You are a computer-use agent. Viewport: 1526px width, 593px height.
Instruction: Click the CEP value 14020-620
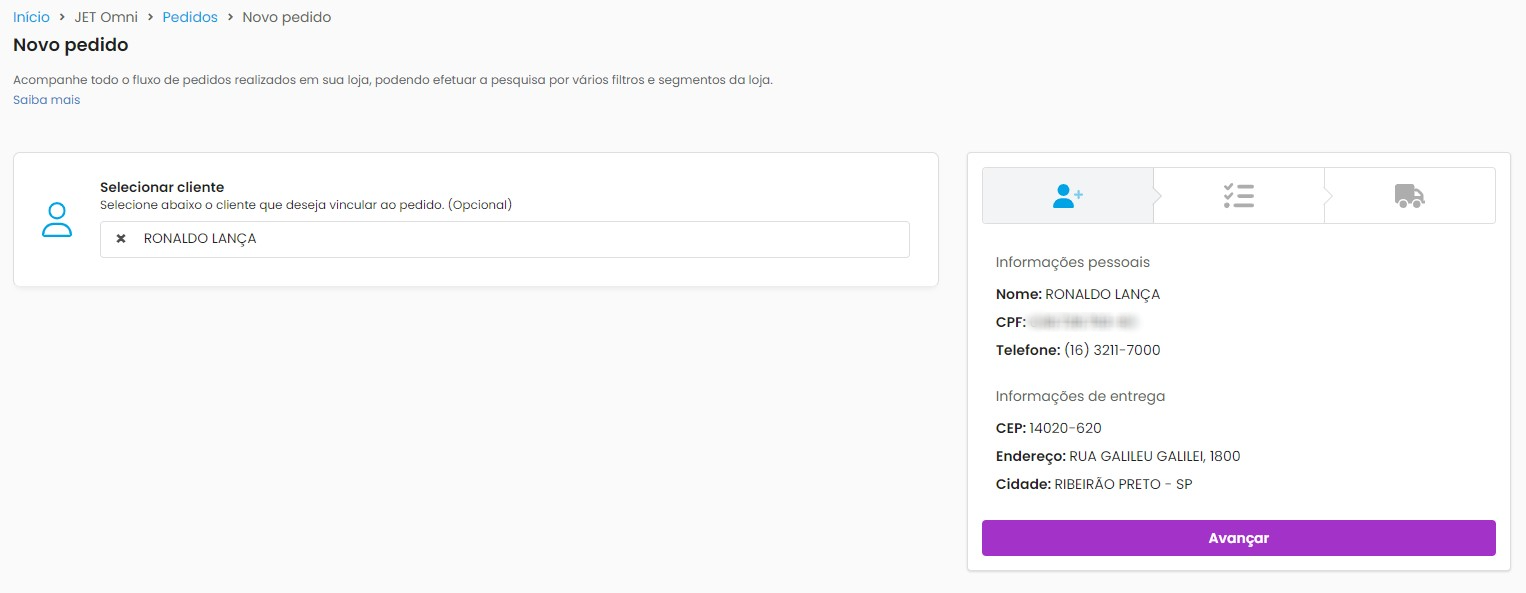pyautogui.click(x=1065, y=428)
